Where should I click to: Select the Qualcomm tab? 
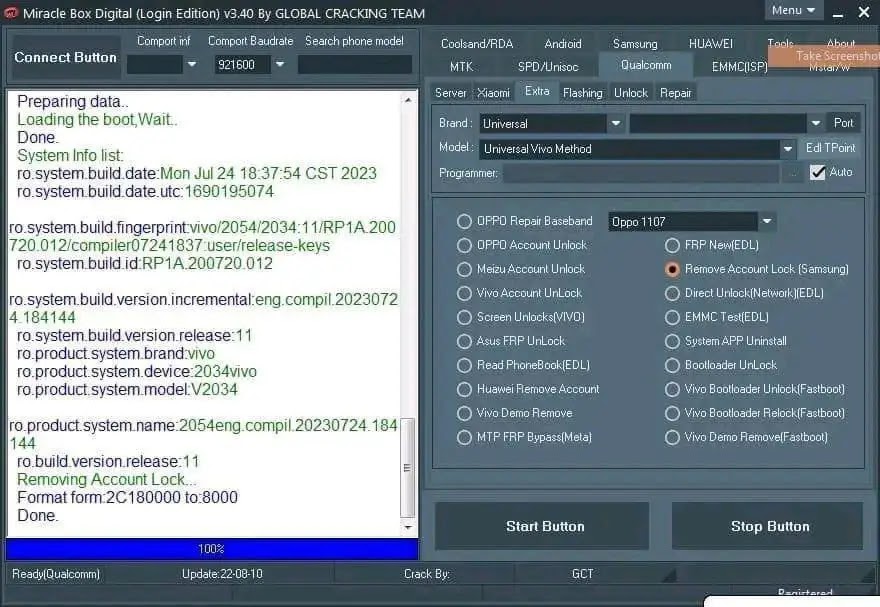[x=646, y=65]
